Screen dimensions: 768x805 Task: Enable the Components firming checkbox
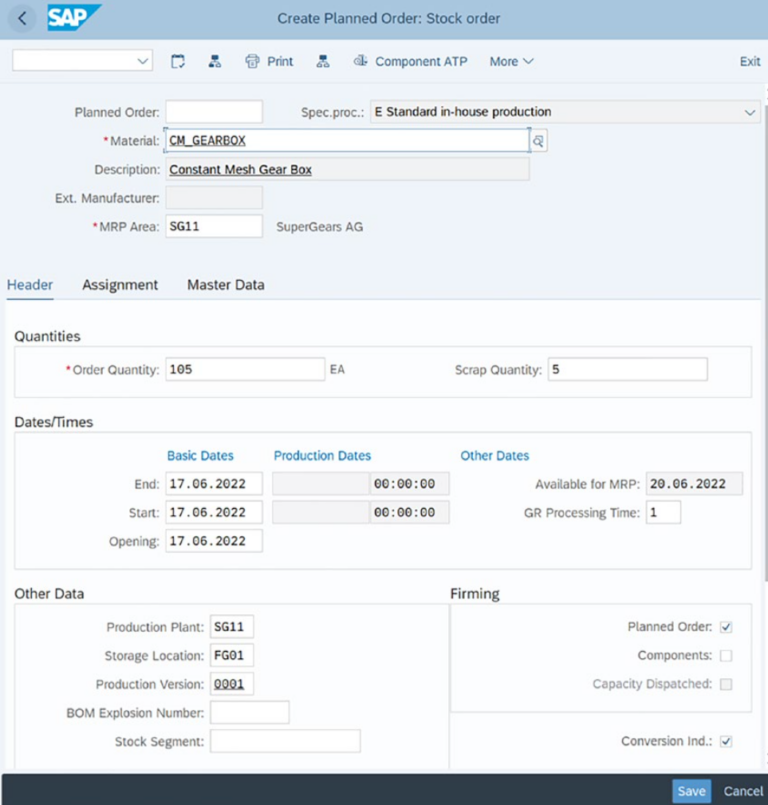(x=726, y=656)
